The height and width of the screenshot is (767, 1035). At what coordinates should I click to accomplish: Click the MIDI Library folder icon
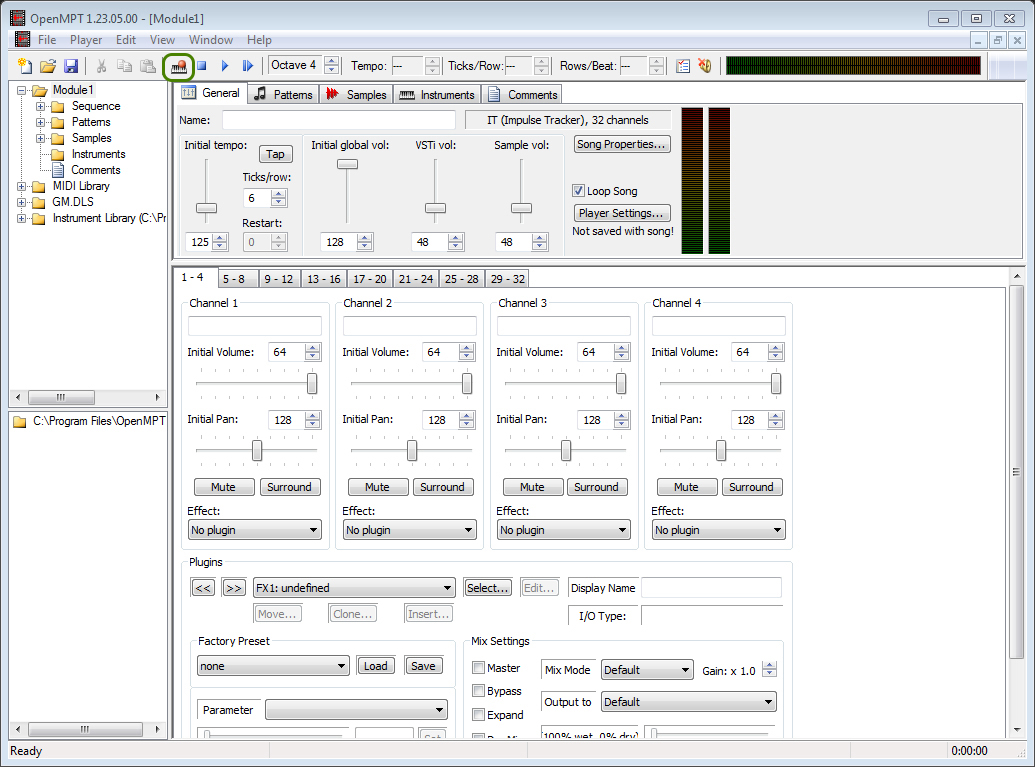[x=39, y=187]
